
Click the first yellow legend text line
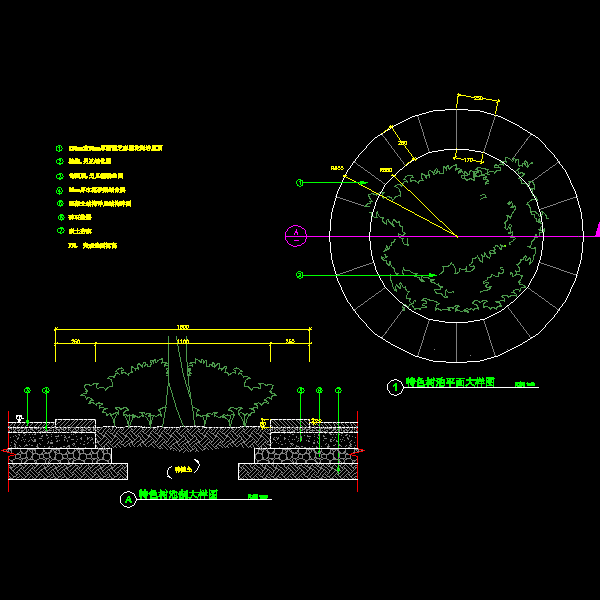115,148
